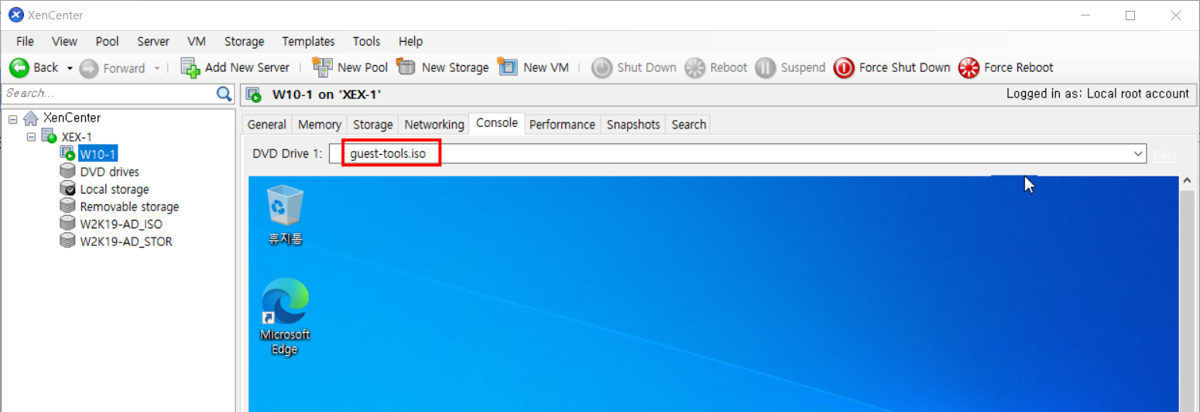The height and width of the screenshot is (412, 1200).
Task: Open the DVD Drive 1 ISO dropdown
Action: pos(1139,155)
